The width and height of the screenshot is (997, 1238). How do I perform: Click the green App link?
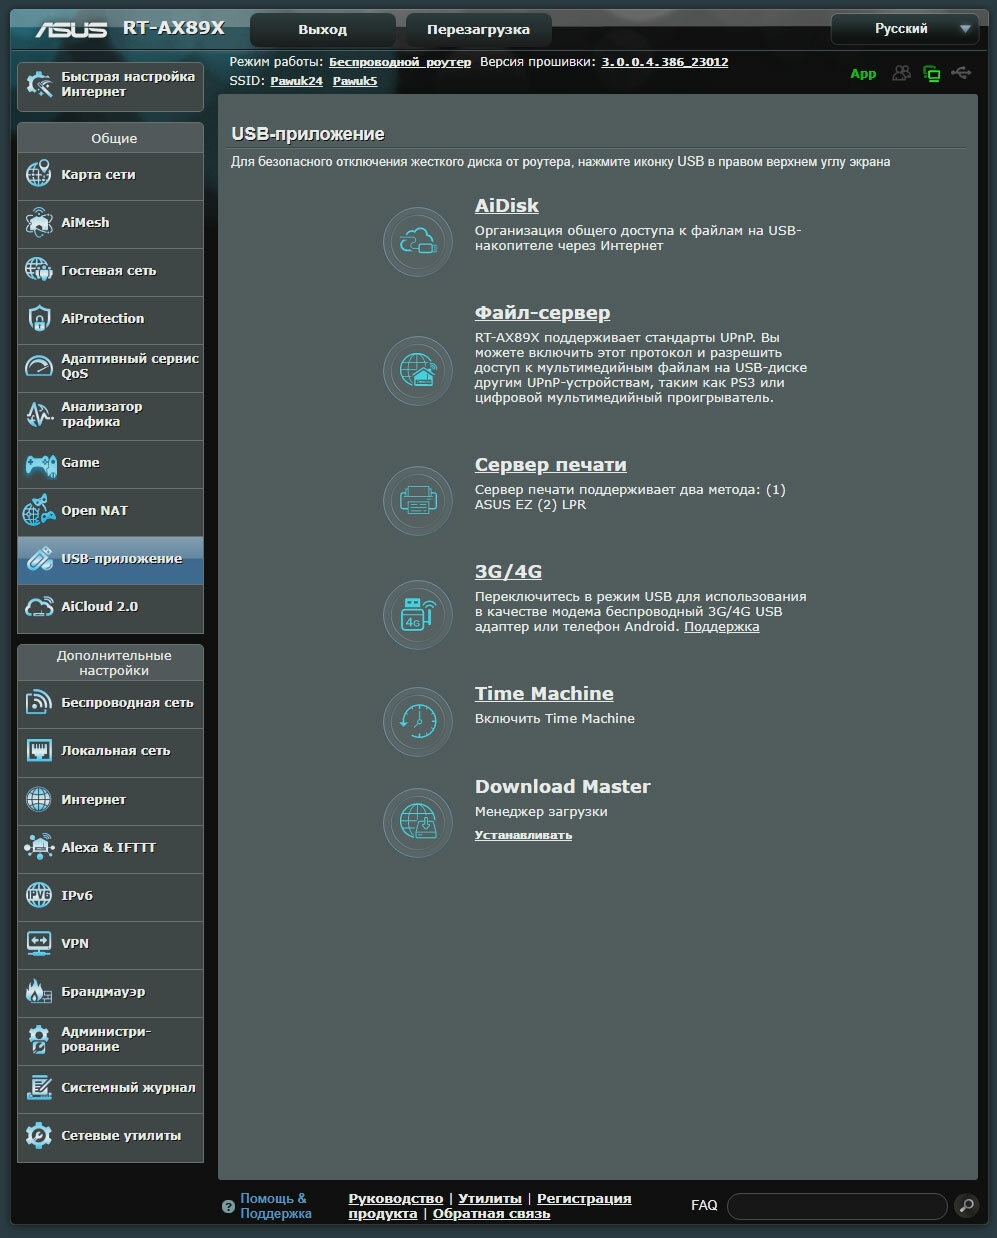pyautogui.click(x=863, y=74)
